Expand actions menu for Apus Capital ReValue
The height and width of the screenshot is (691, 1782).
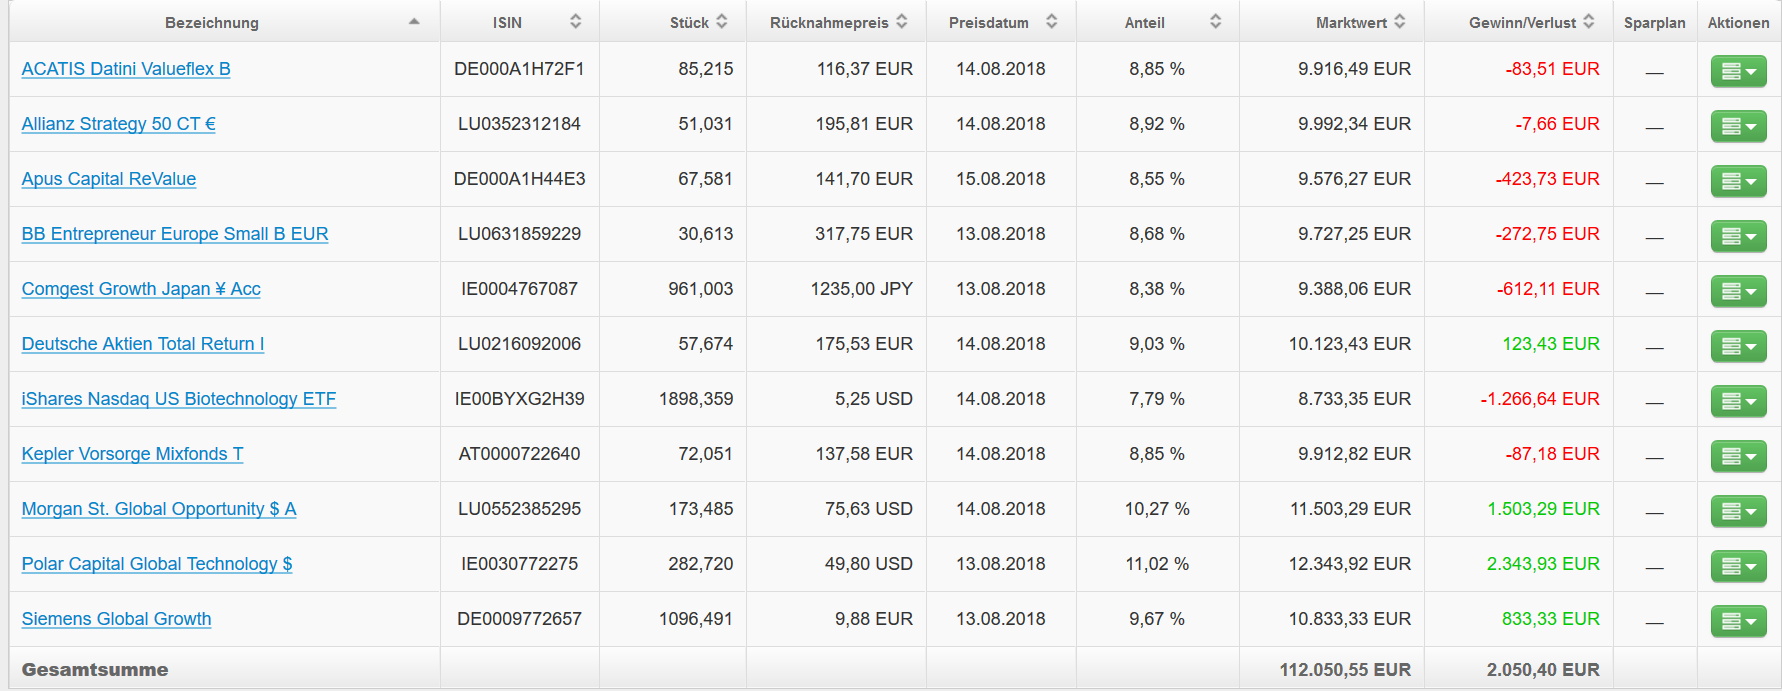point(1739,181)
